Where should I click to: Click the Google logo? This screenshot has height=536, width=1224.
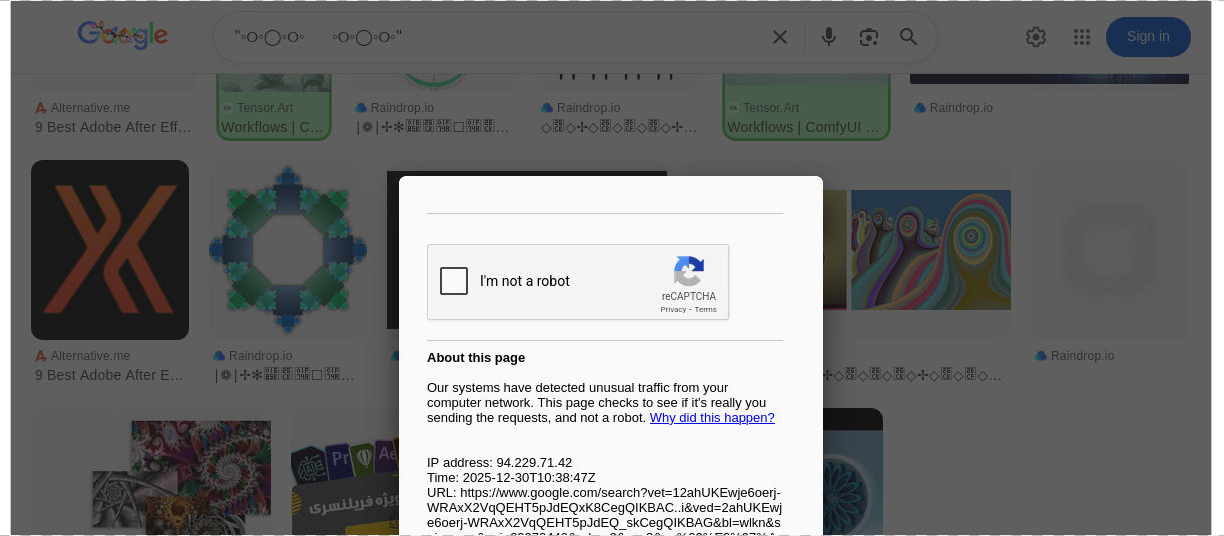122,36
